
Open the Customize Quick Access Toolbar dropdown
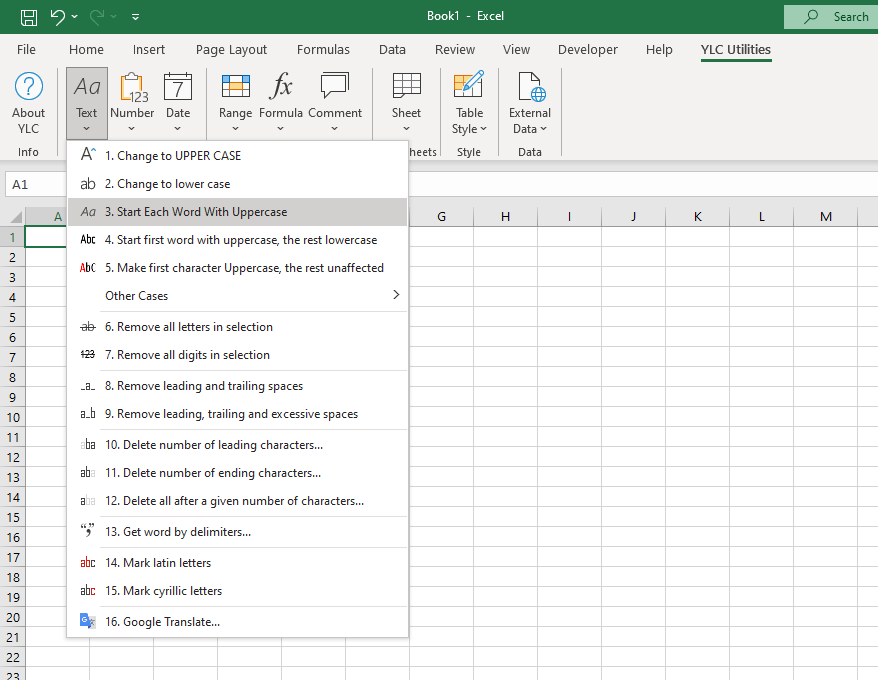136,17
